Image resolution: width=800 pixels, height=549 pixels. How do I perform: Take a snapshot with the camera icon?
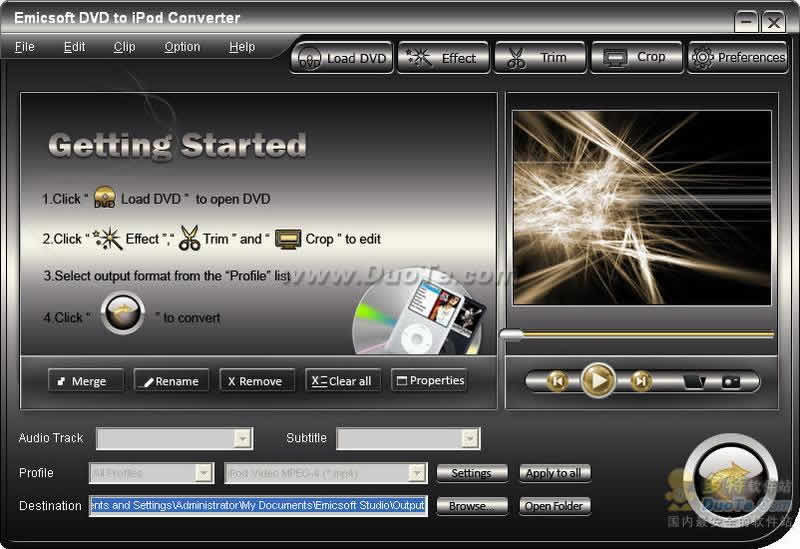tap(731, 382)
